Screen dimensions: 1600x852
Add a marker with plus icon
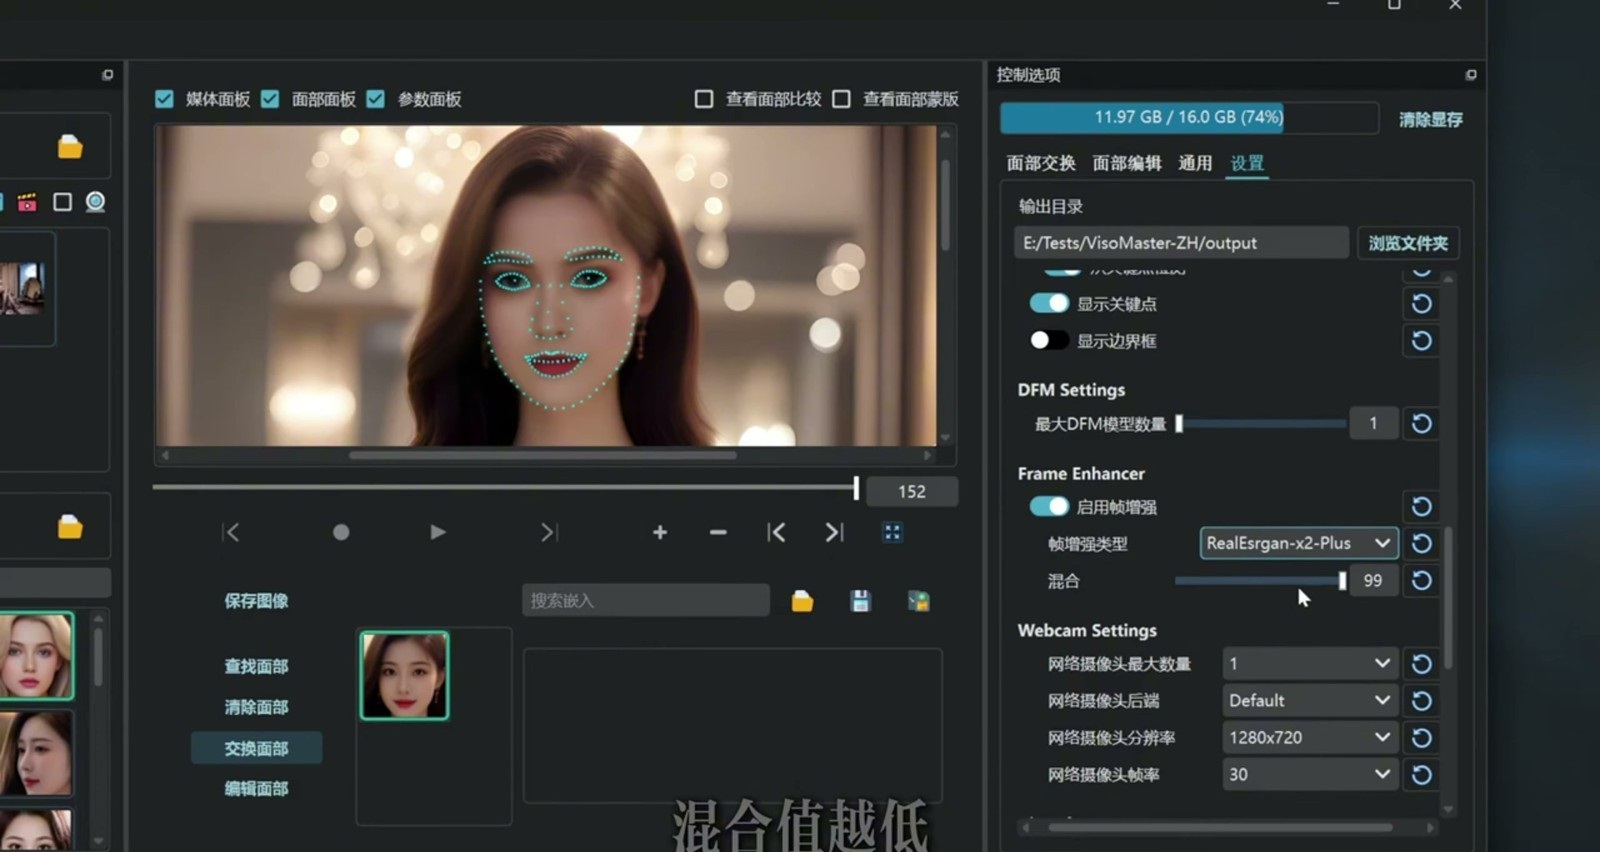click(660, 532)
